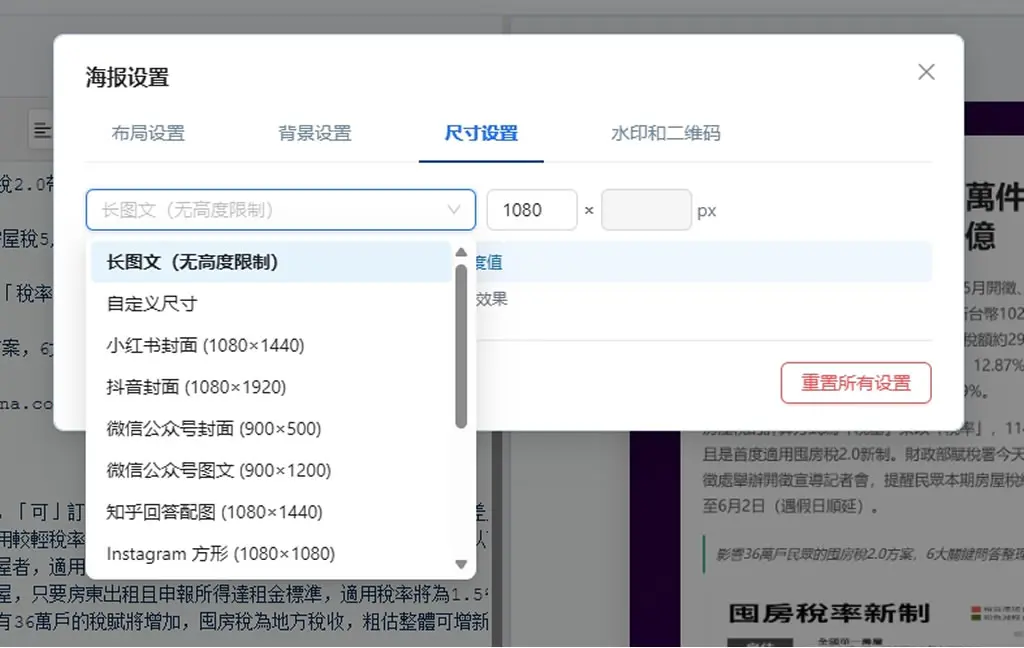Click the scroll up arrow in dropdown list
This screenshot has height=648, width=1024.
coord(461,252)
